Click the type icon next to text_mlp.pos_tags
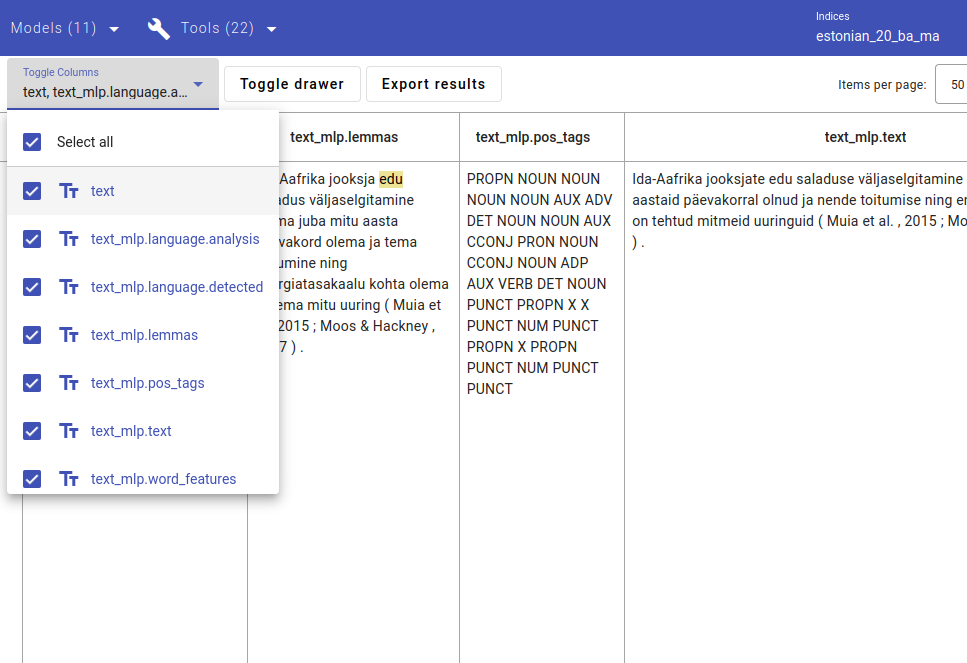 pyautogui.click(x=68, y=384)
